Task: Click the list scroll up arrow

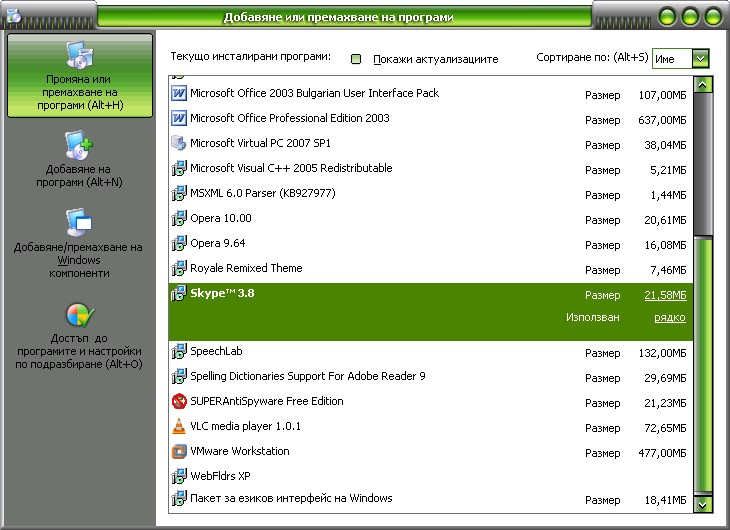Action: point(703,85)
